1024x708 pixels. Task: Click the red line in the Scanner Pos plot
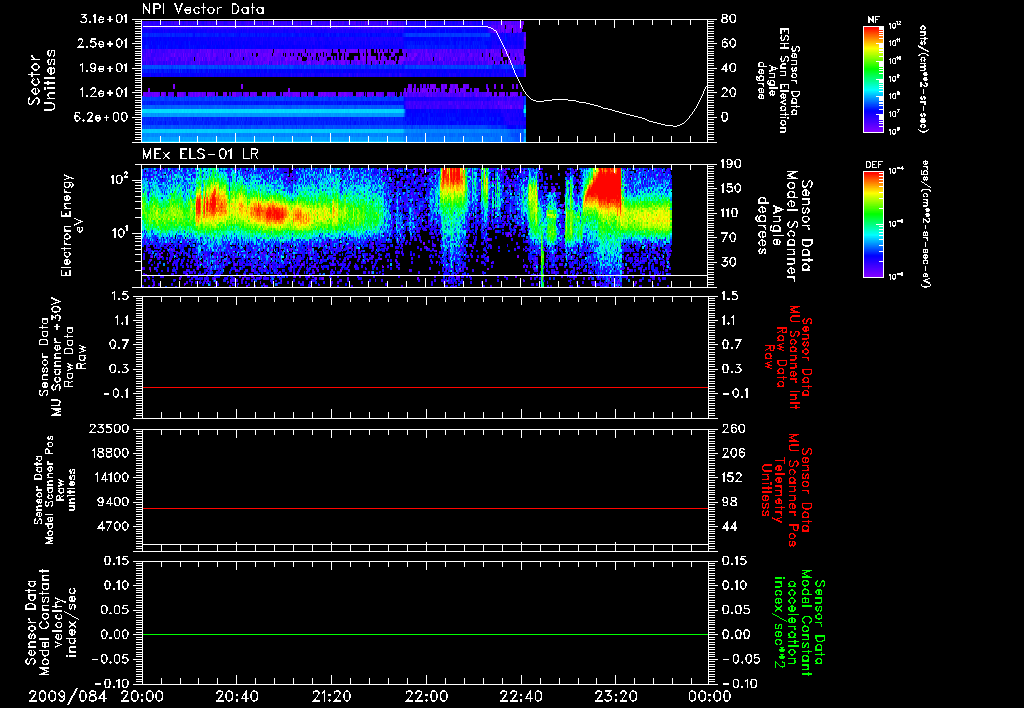[425, 509]
